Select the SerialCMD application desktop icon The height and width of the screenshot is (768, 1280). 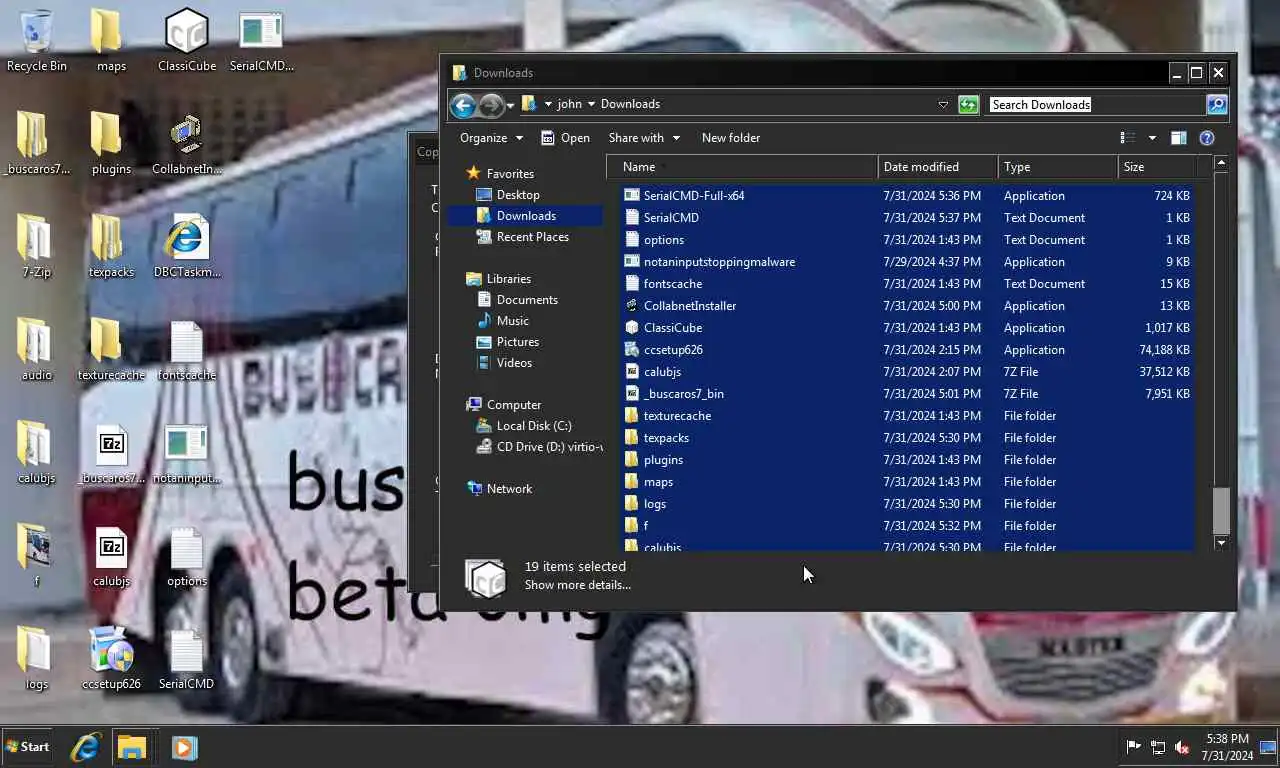click(261, 42)
